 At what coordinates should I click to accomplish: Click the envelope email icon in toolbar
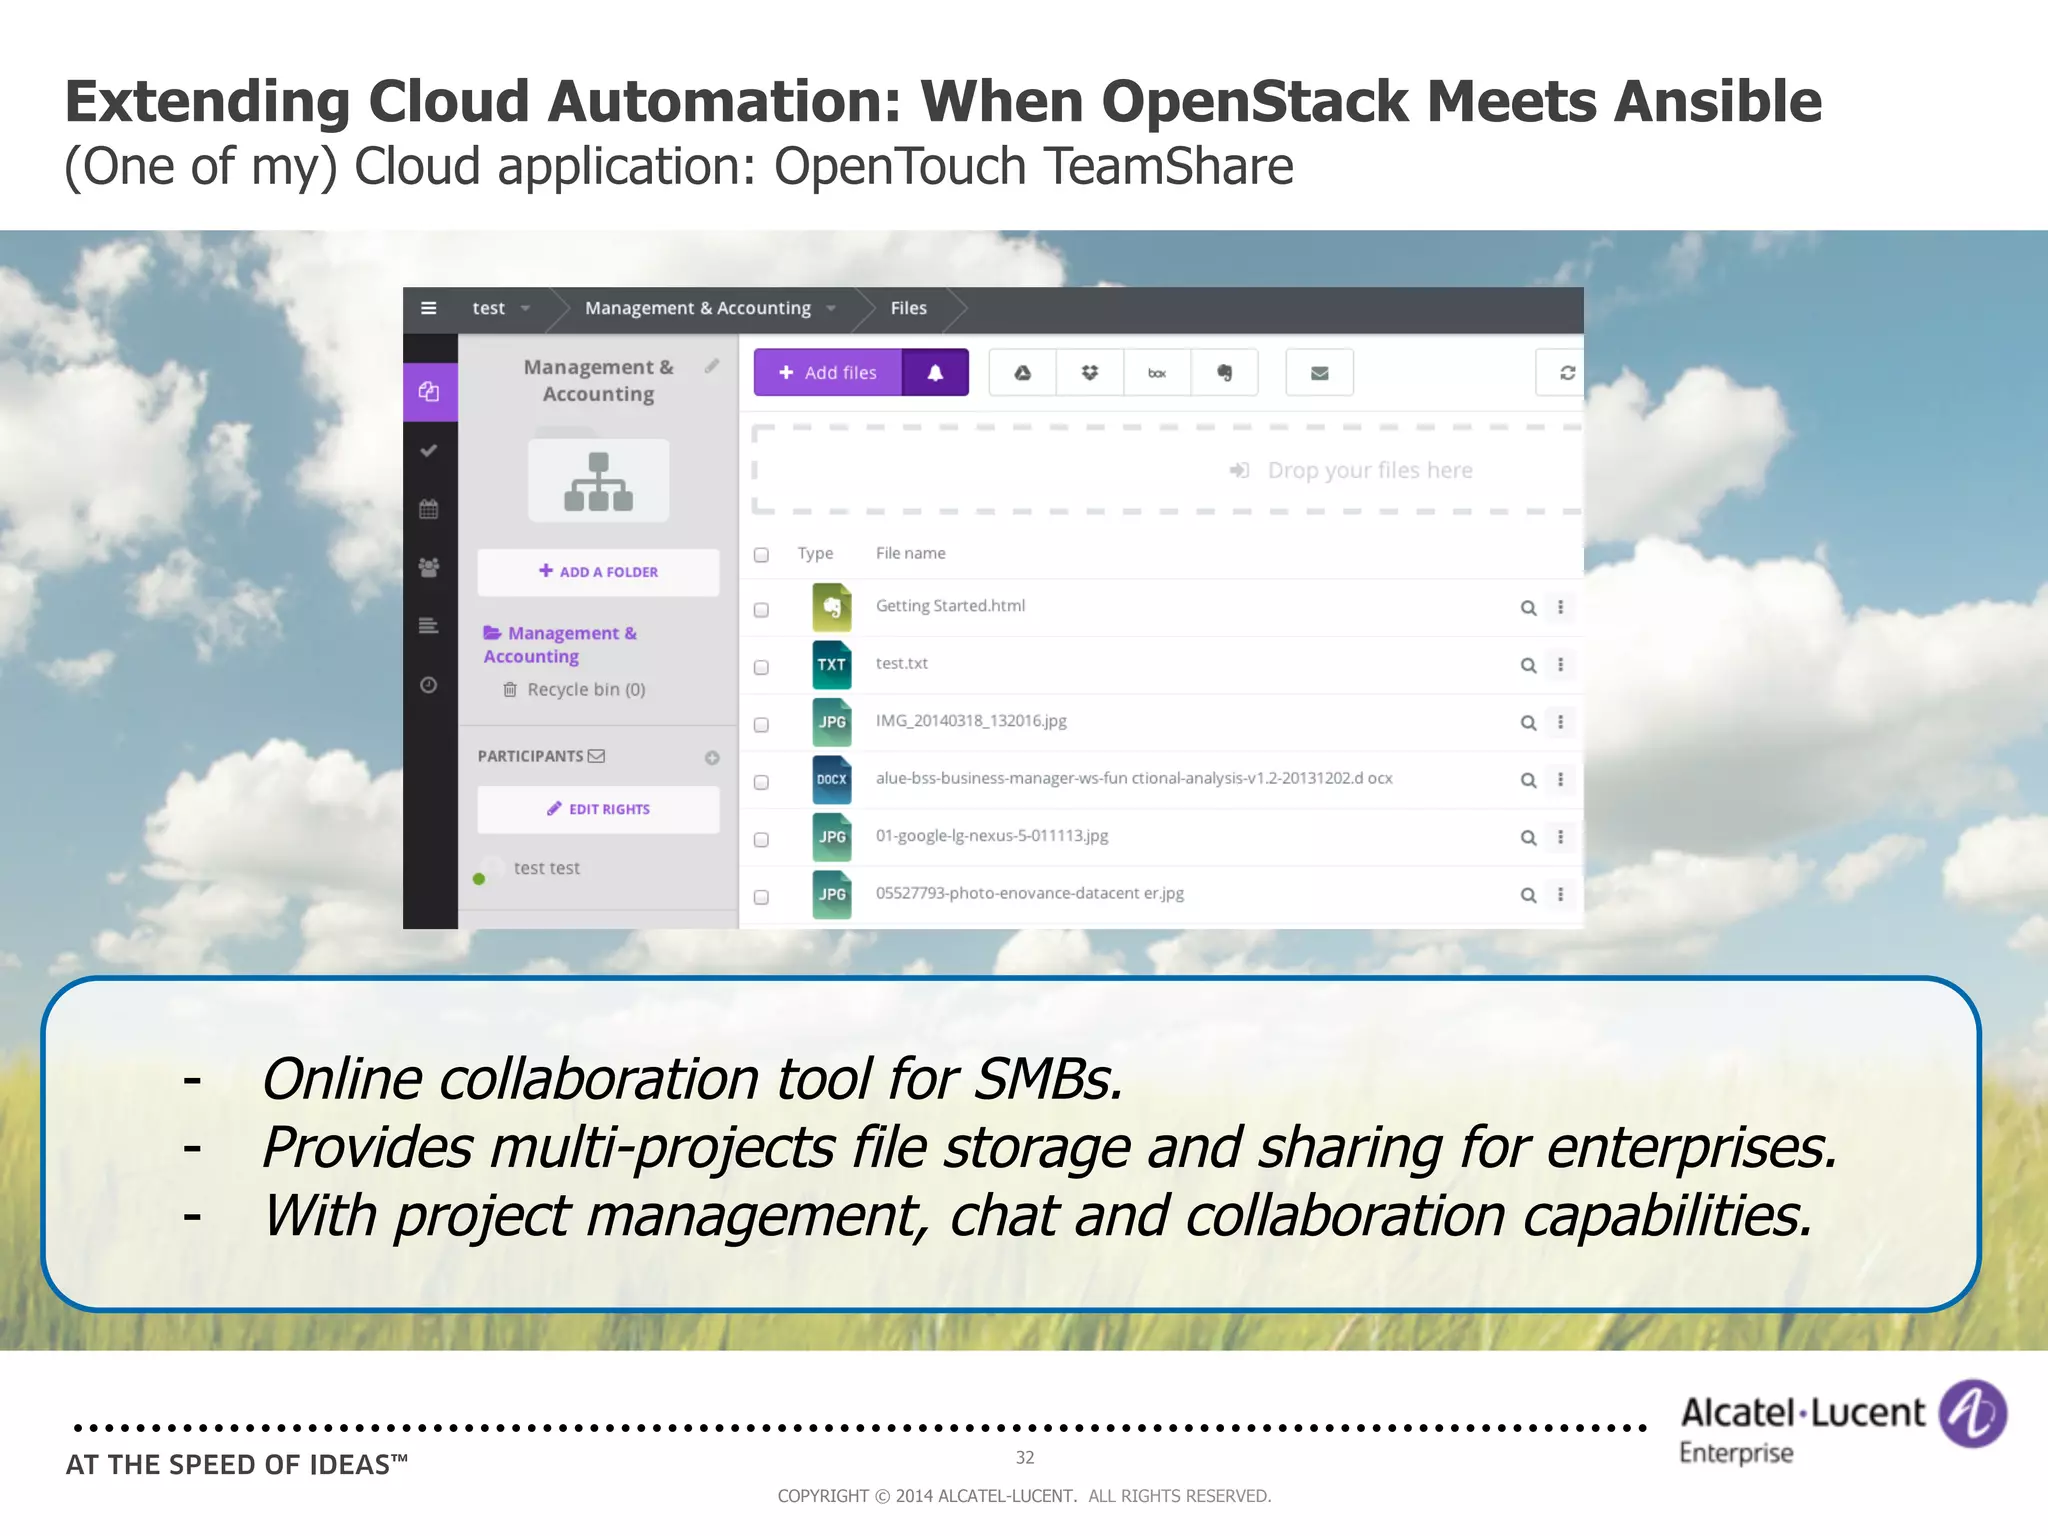coord(1320,373)
